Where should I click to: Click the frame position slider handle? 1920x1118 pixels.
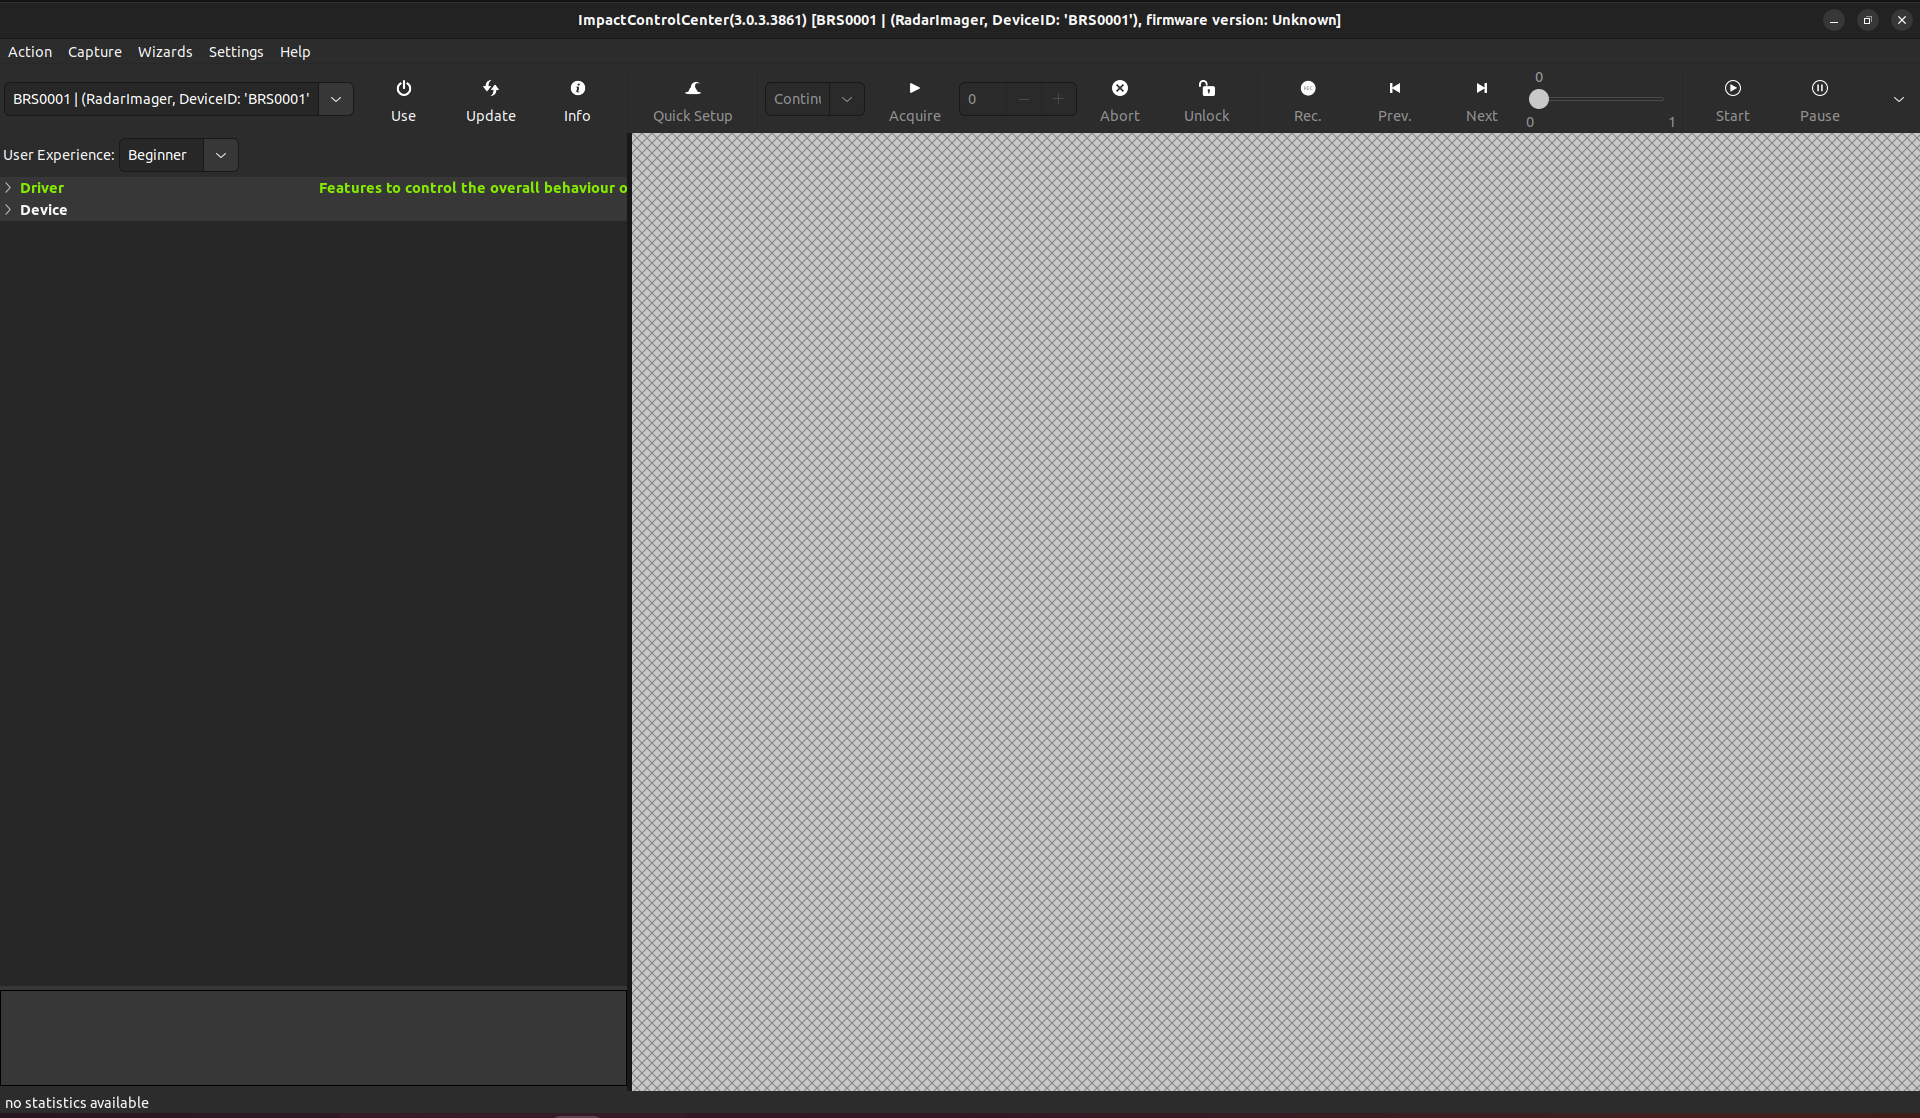(x=1539, y=99)
